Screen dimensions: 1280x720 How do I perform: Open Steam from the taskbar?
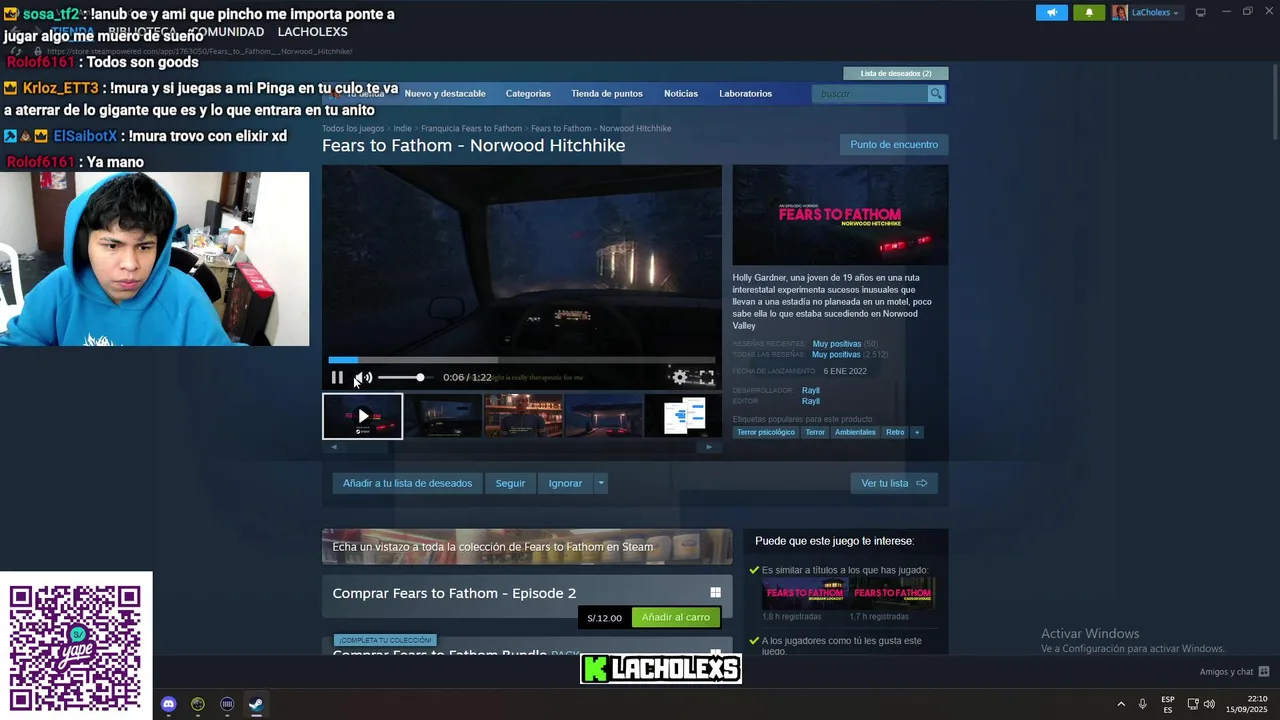pos(256,704)
